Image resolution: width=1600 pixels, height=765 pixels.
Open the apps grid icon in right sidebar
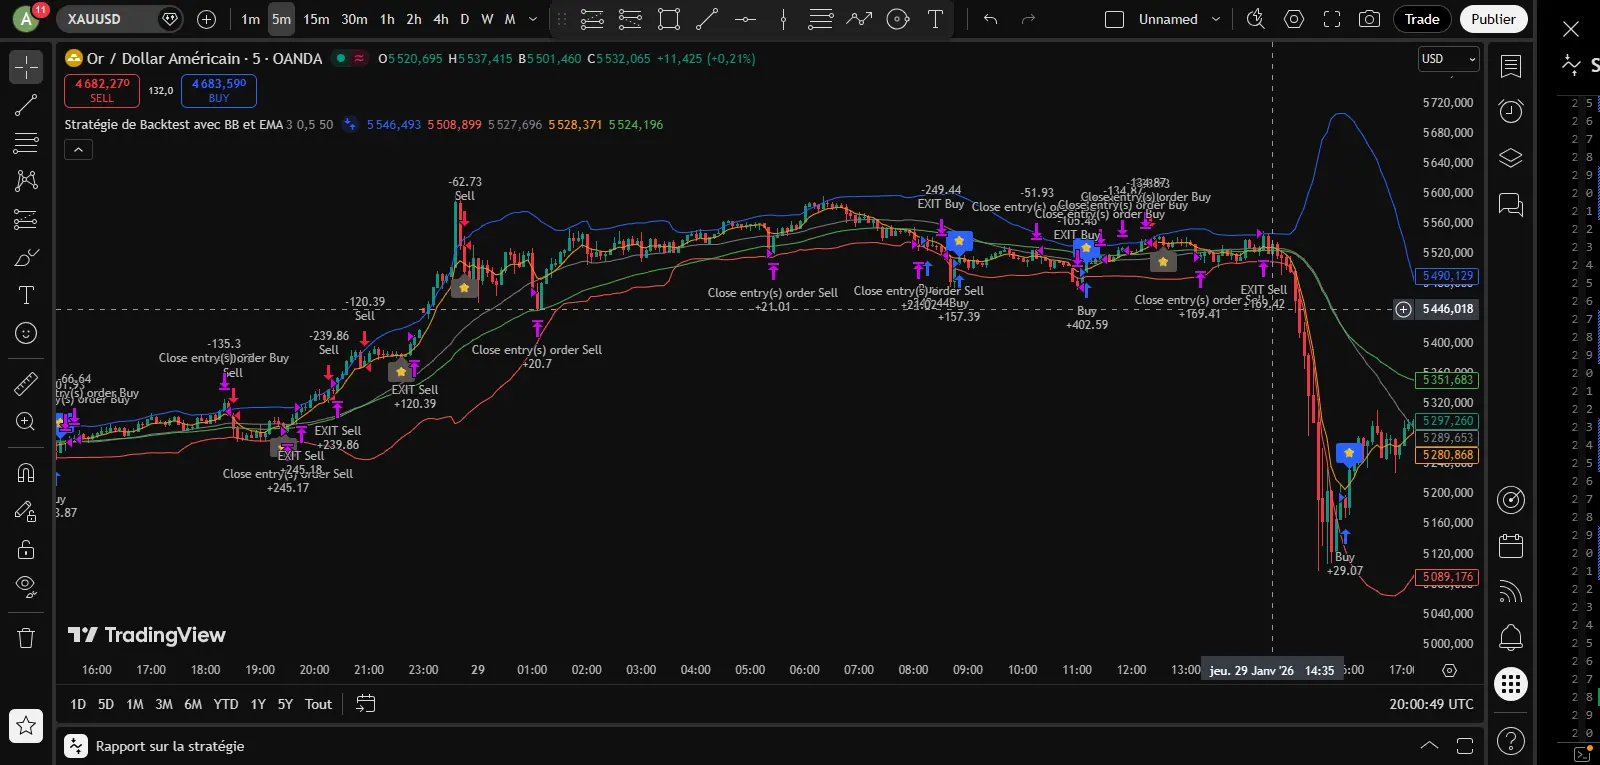coord(1511,684)
